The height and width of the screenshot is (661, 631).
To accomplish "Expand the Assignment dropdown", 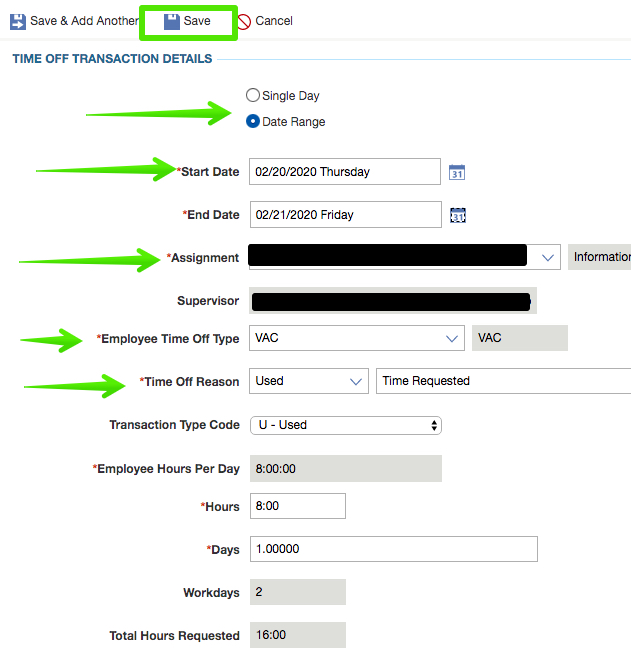I will 548,258.
